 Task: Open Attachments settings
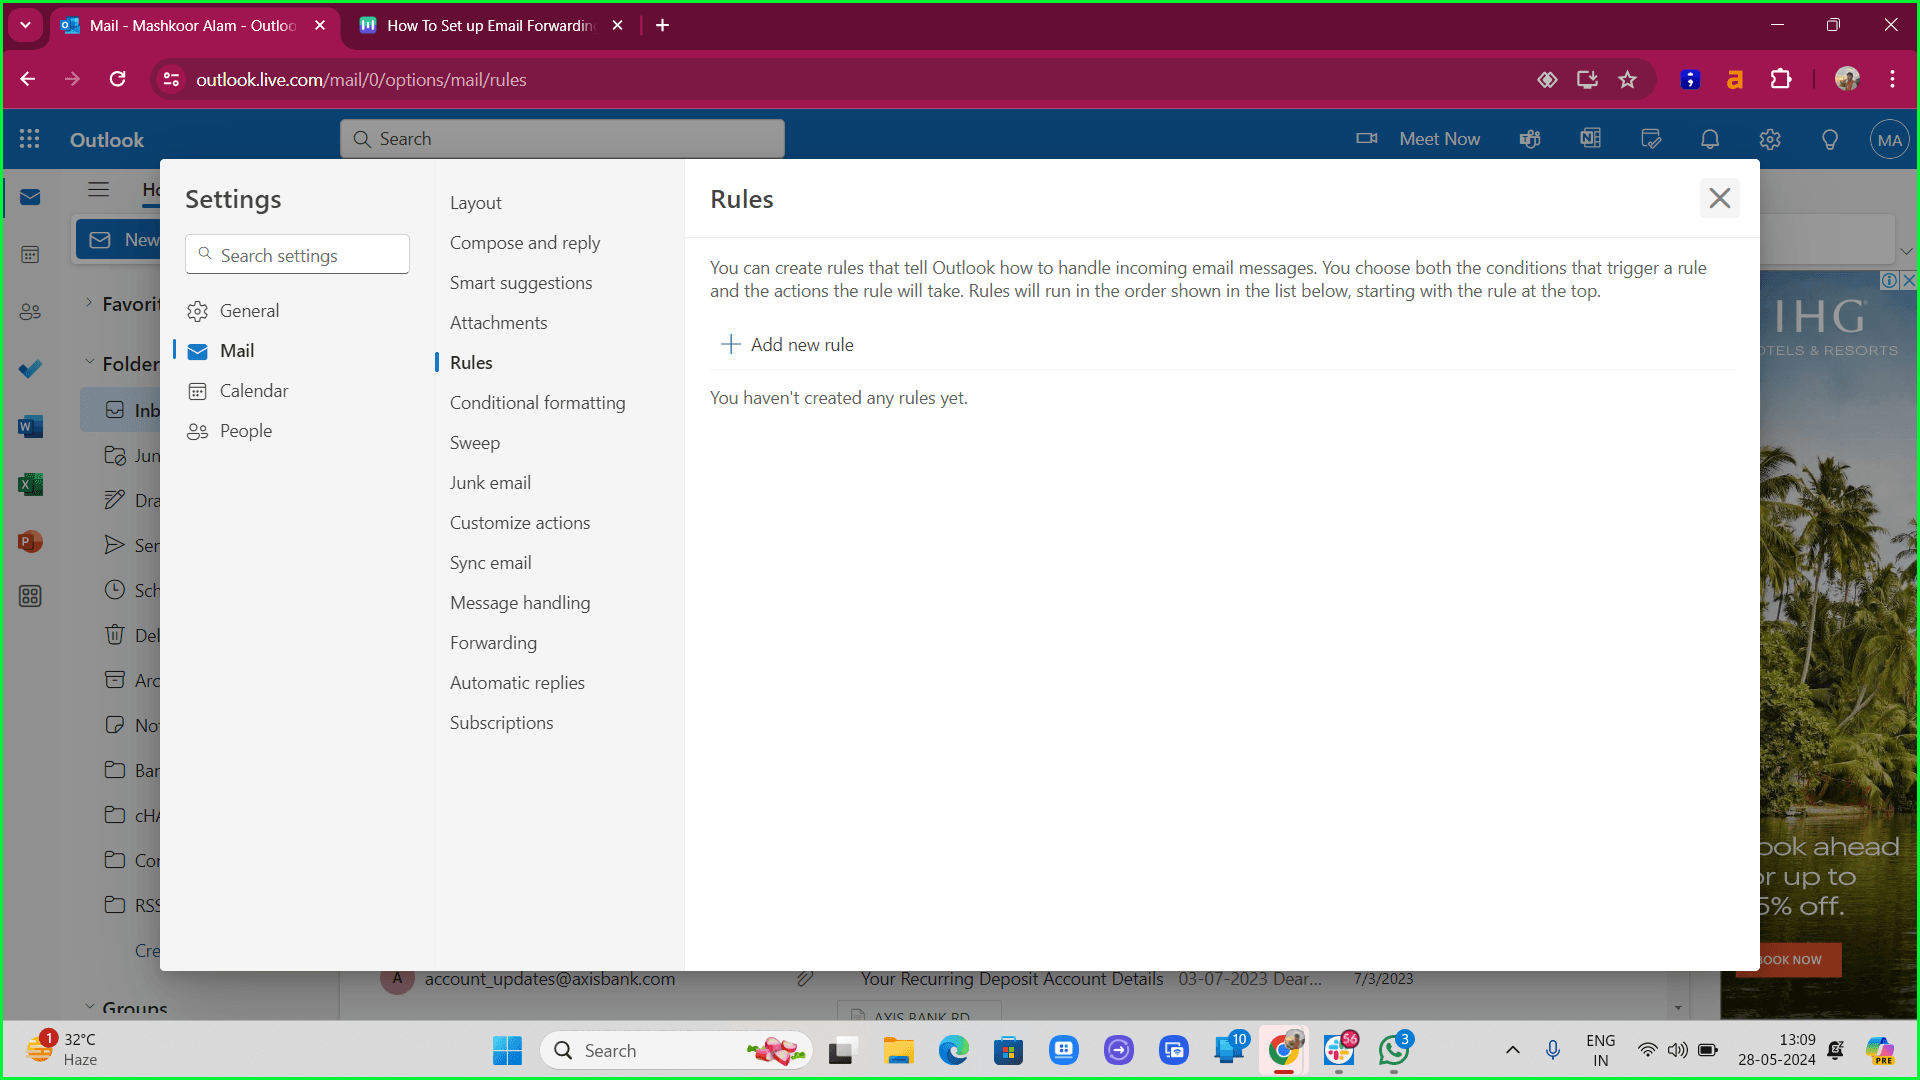coord(498,323)
